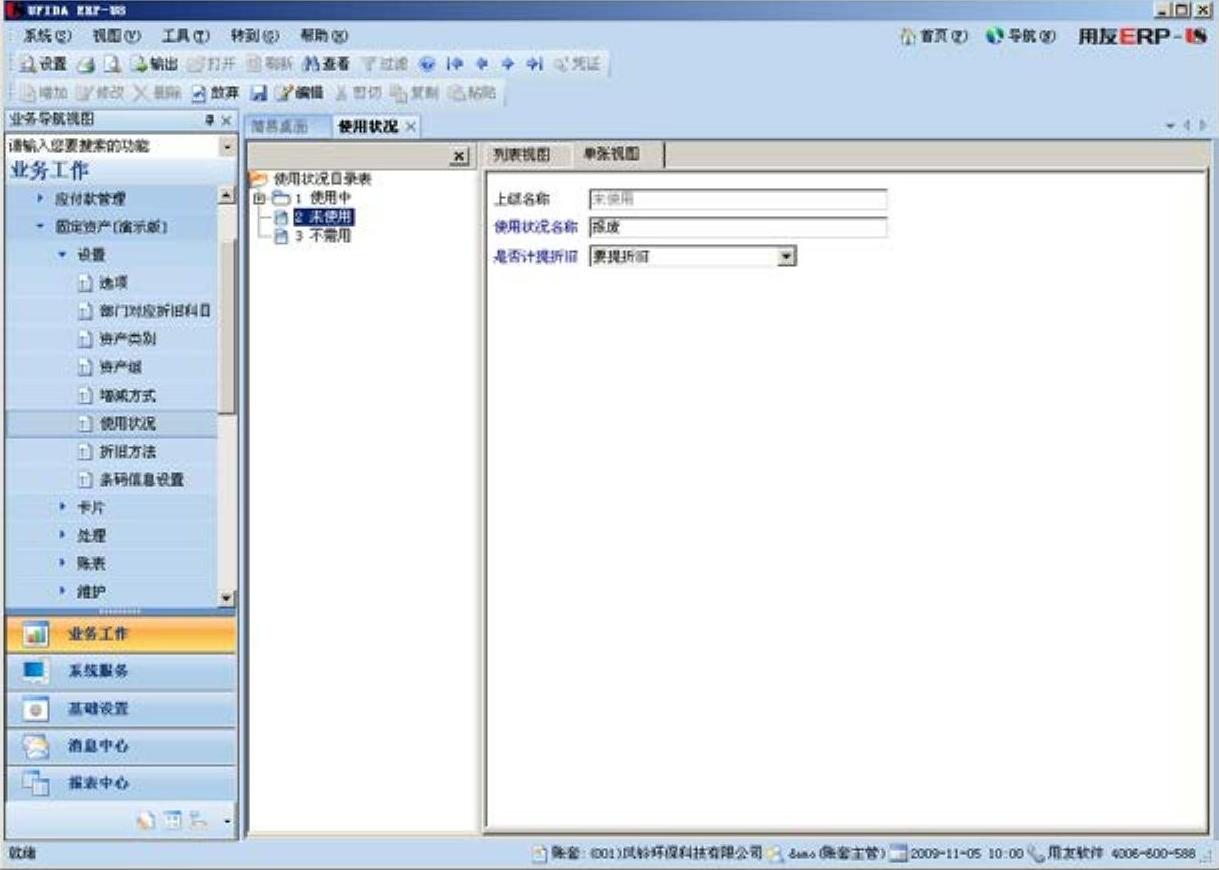Click navigation tree scroll up arrow
This screenshot has height=870, width=1219.
point(227,197)
